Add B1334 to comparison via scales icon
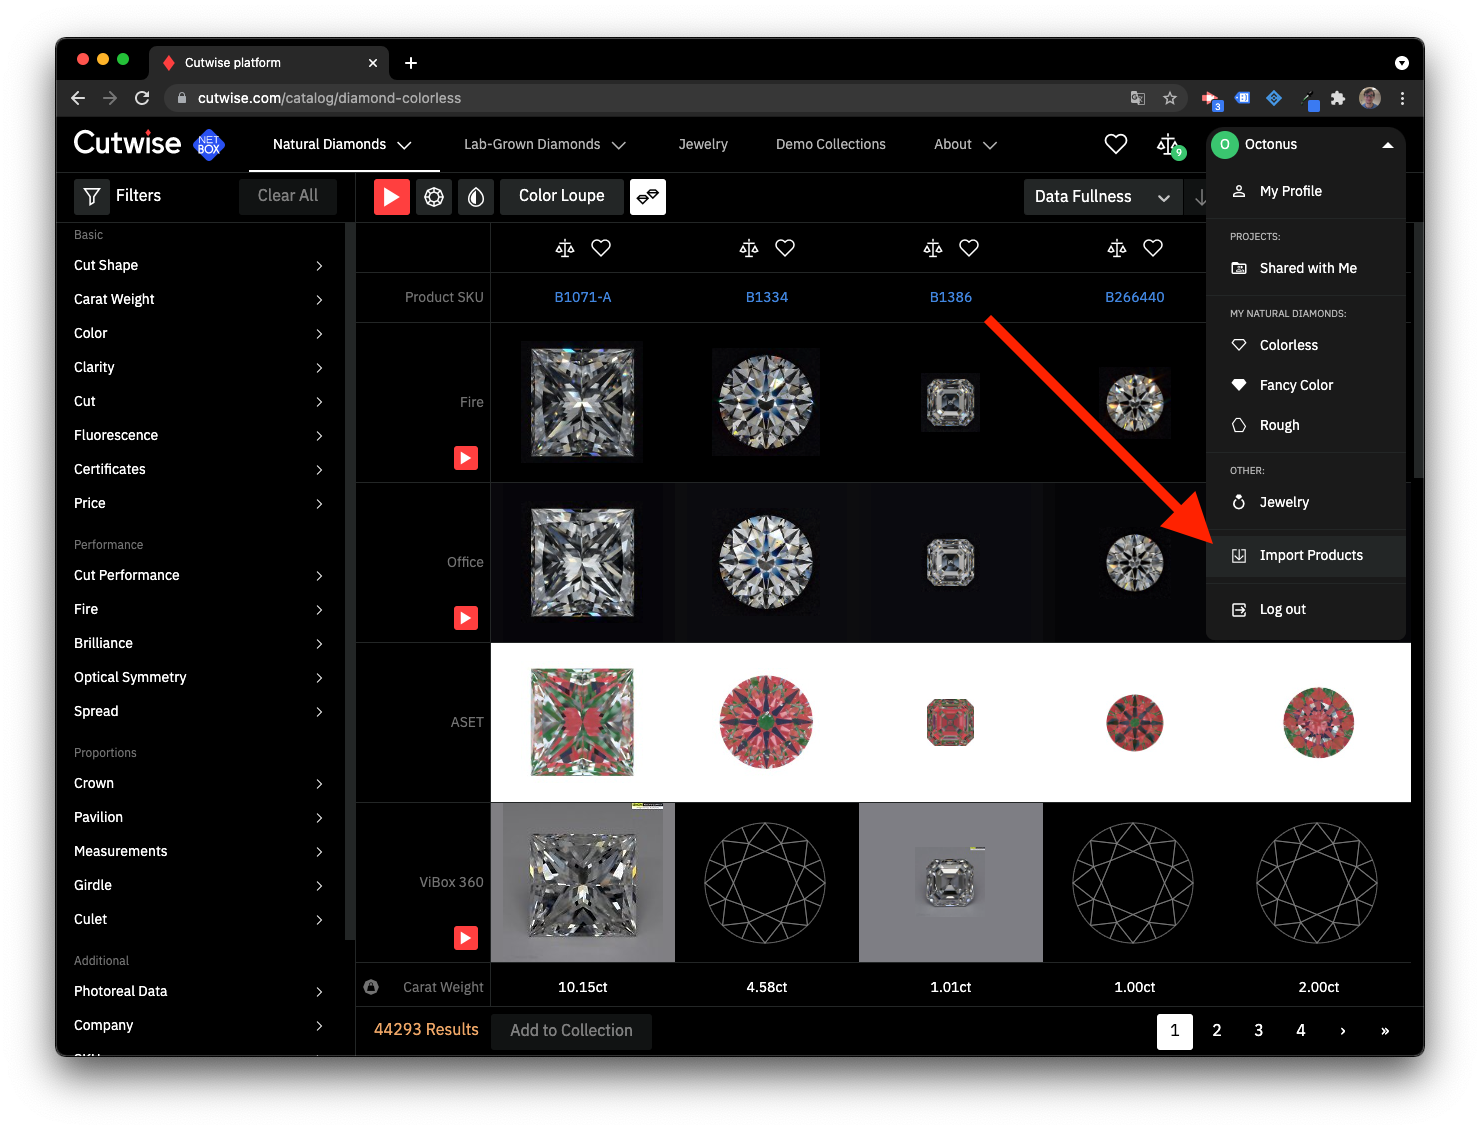 click(x=749, y=248)
